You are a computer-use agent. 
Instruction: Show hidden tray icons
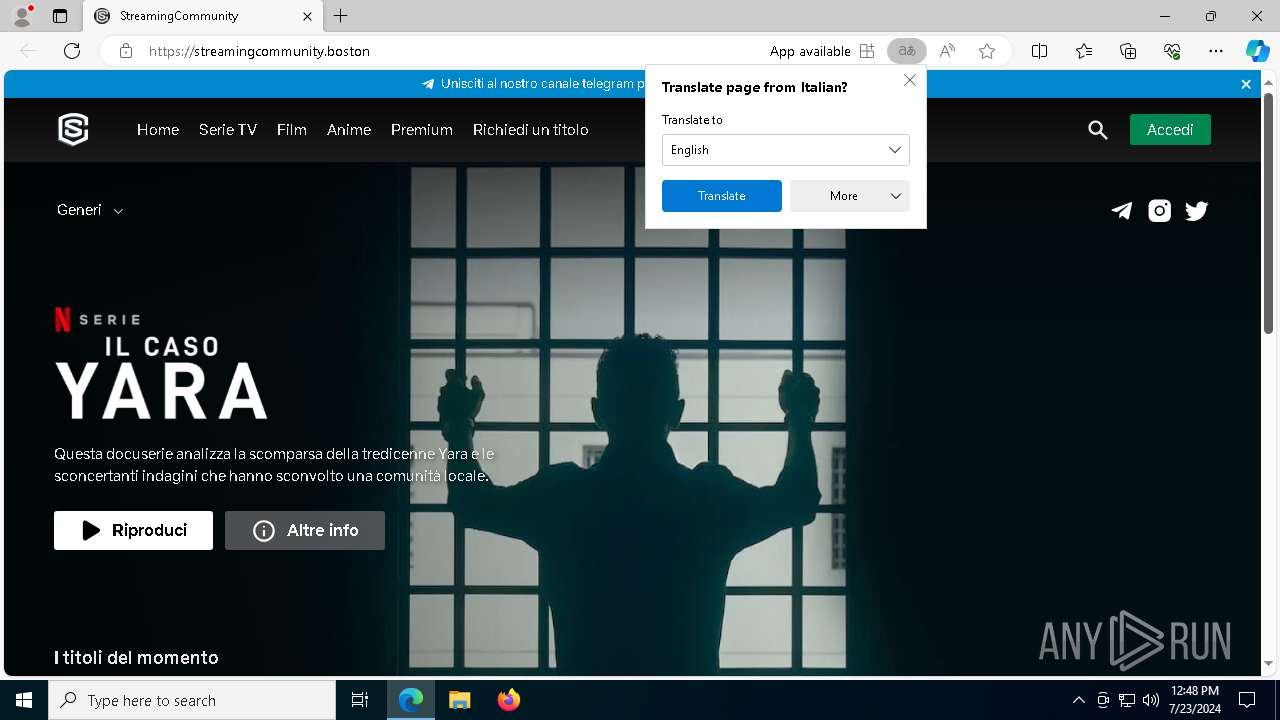point(1078,700)
